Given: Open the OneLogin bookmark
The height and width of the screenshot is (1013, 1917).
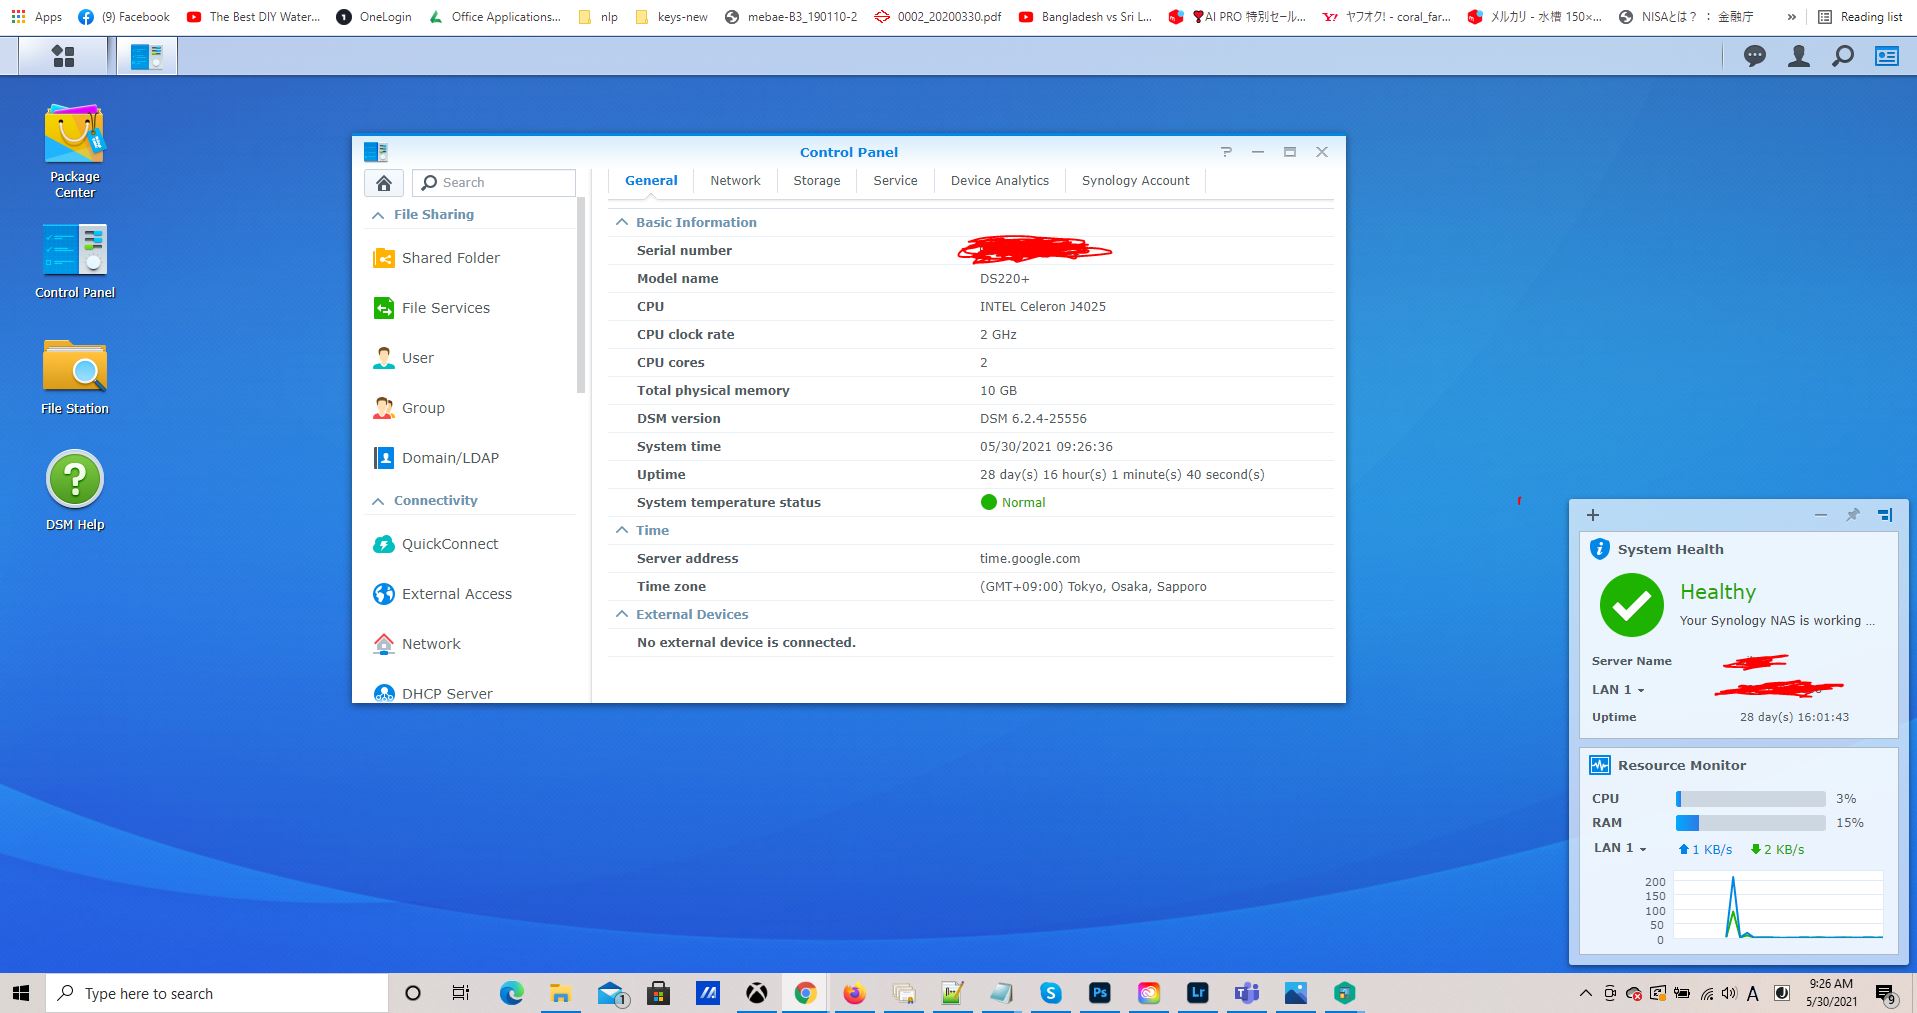Looking at the screenshot, I should click(375, 17).
